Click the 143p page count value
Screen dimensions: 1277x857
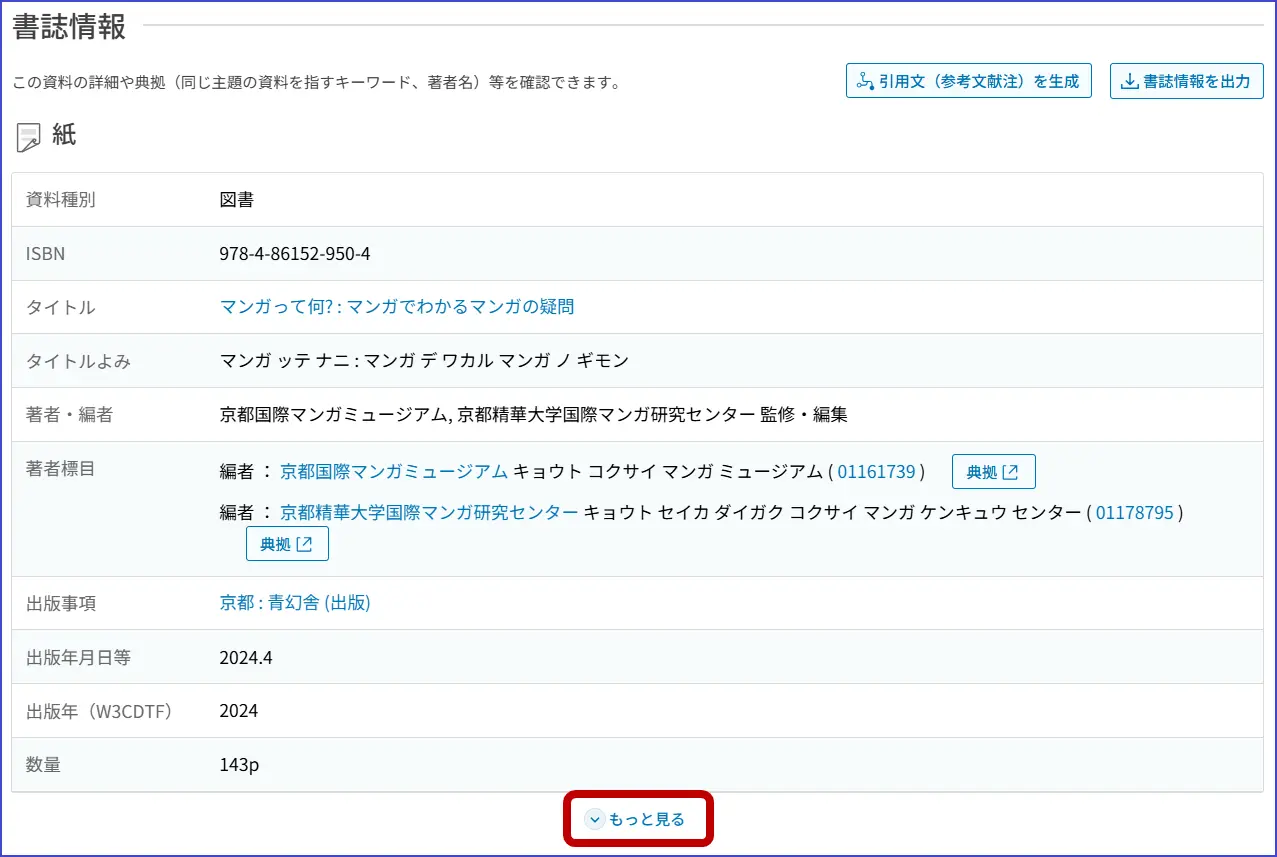(239, 765)
